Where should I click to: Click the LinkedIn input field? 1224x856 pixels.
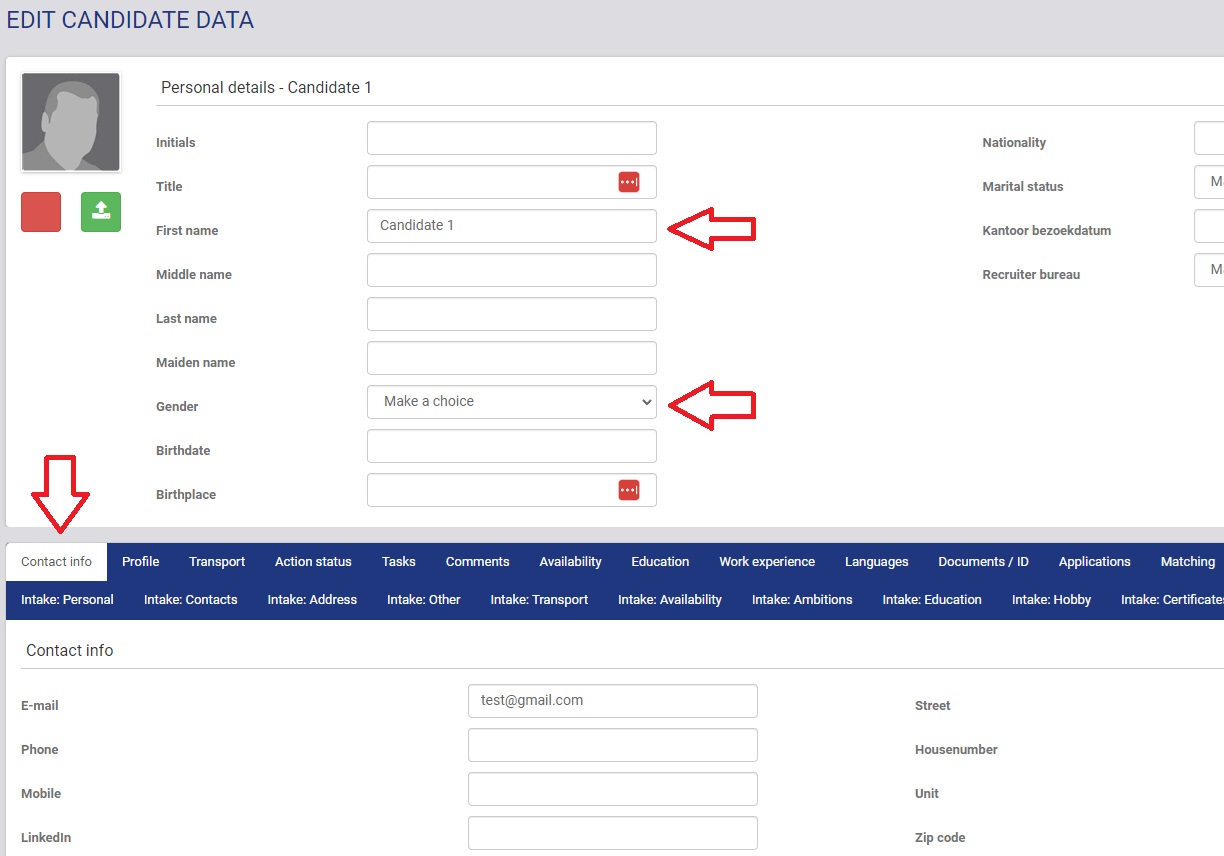tap(612, 833)
